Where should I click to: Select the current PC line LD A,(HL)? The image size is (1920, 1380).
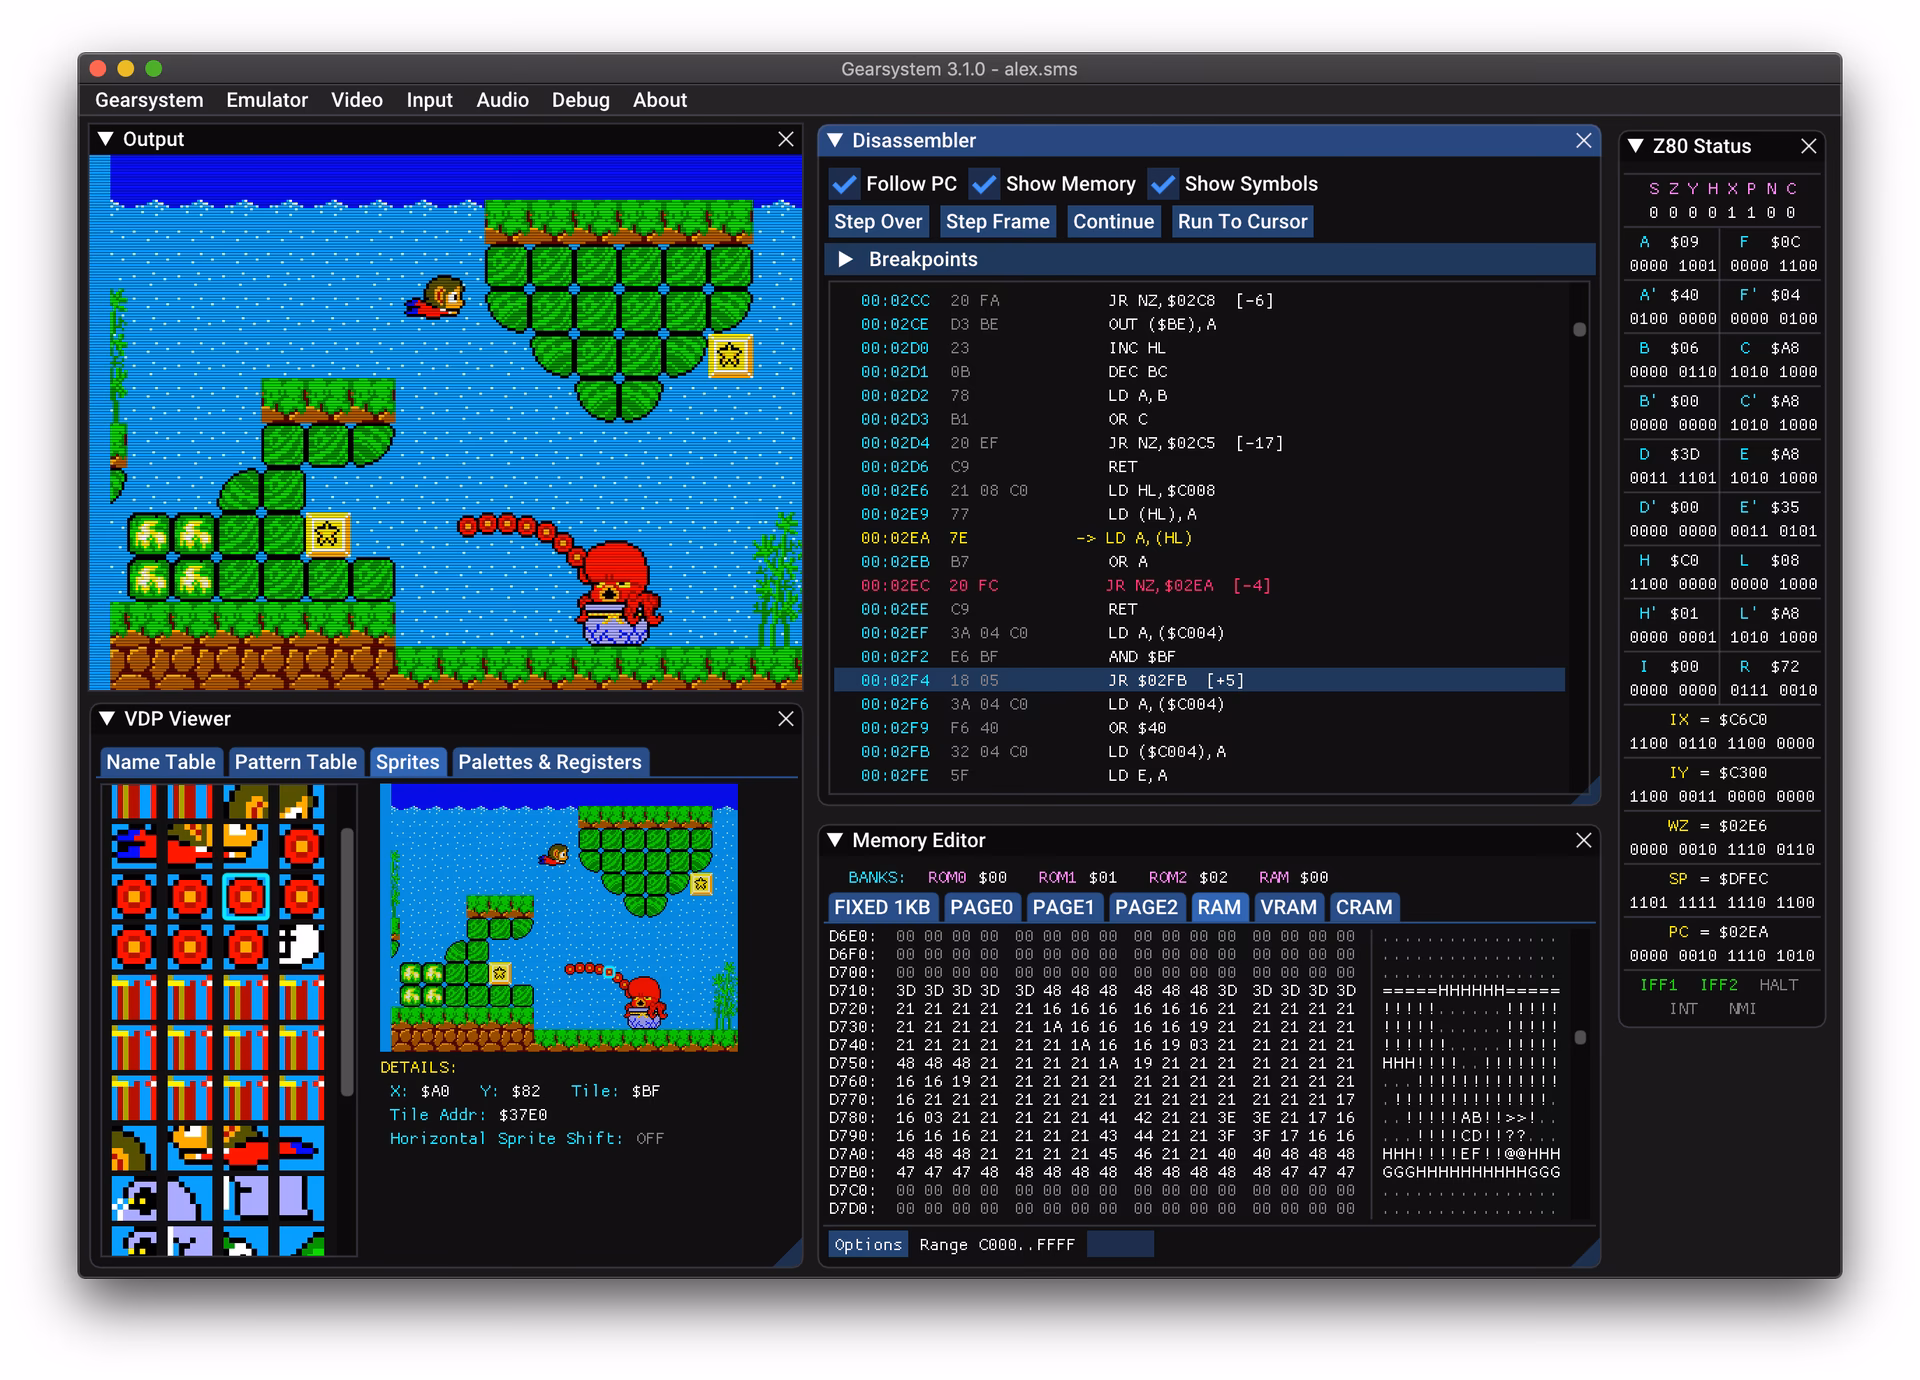pos(1200,538)
